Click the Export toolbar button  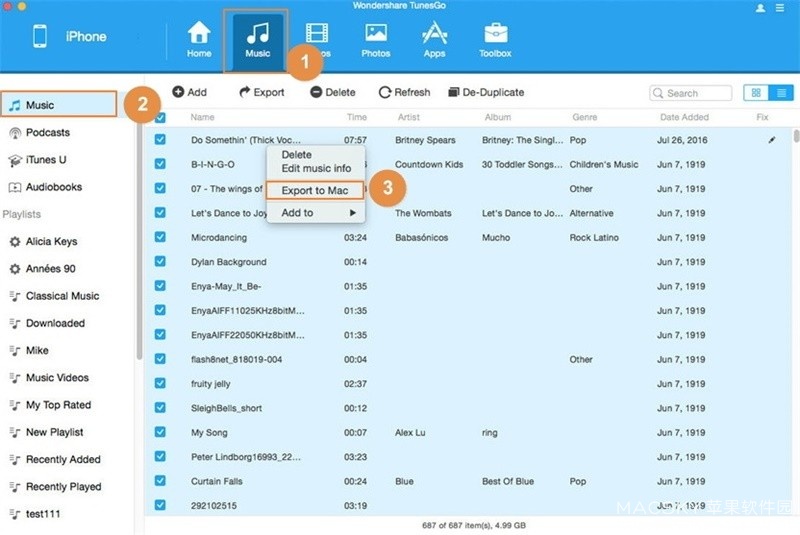[x=261, y=92]
